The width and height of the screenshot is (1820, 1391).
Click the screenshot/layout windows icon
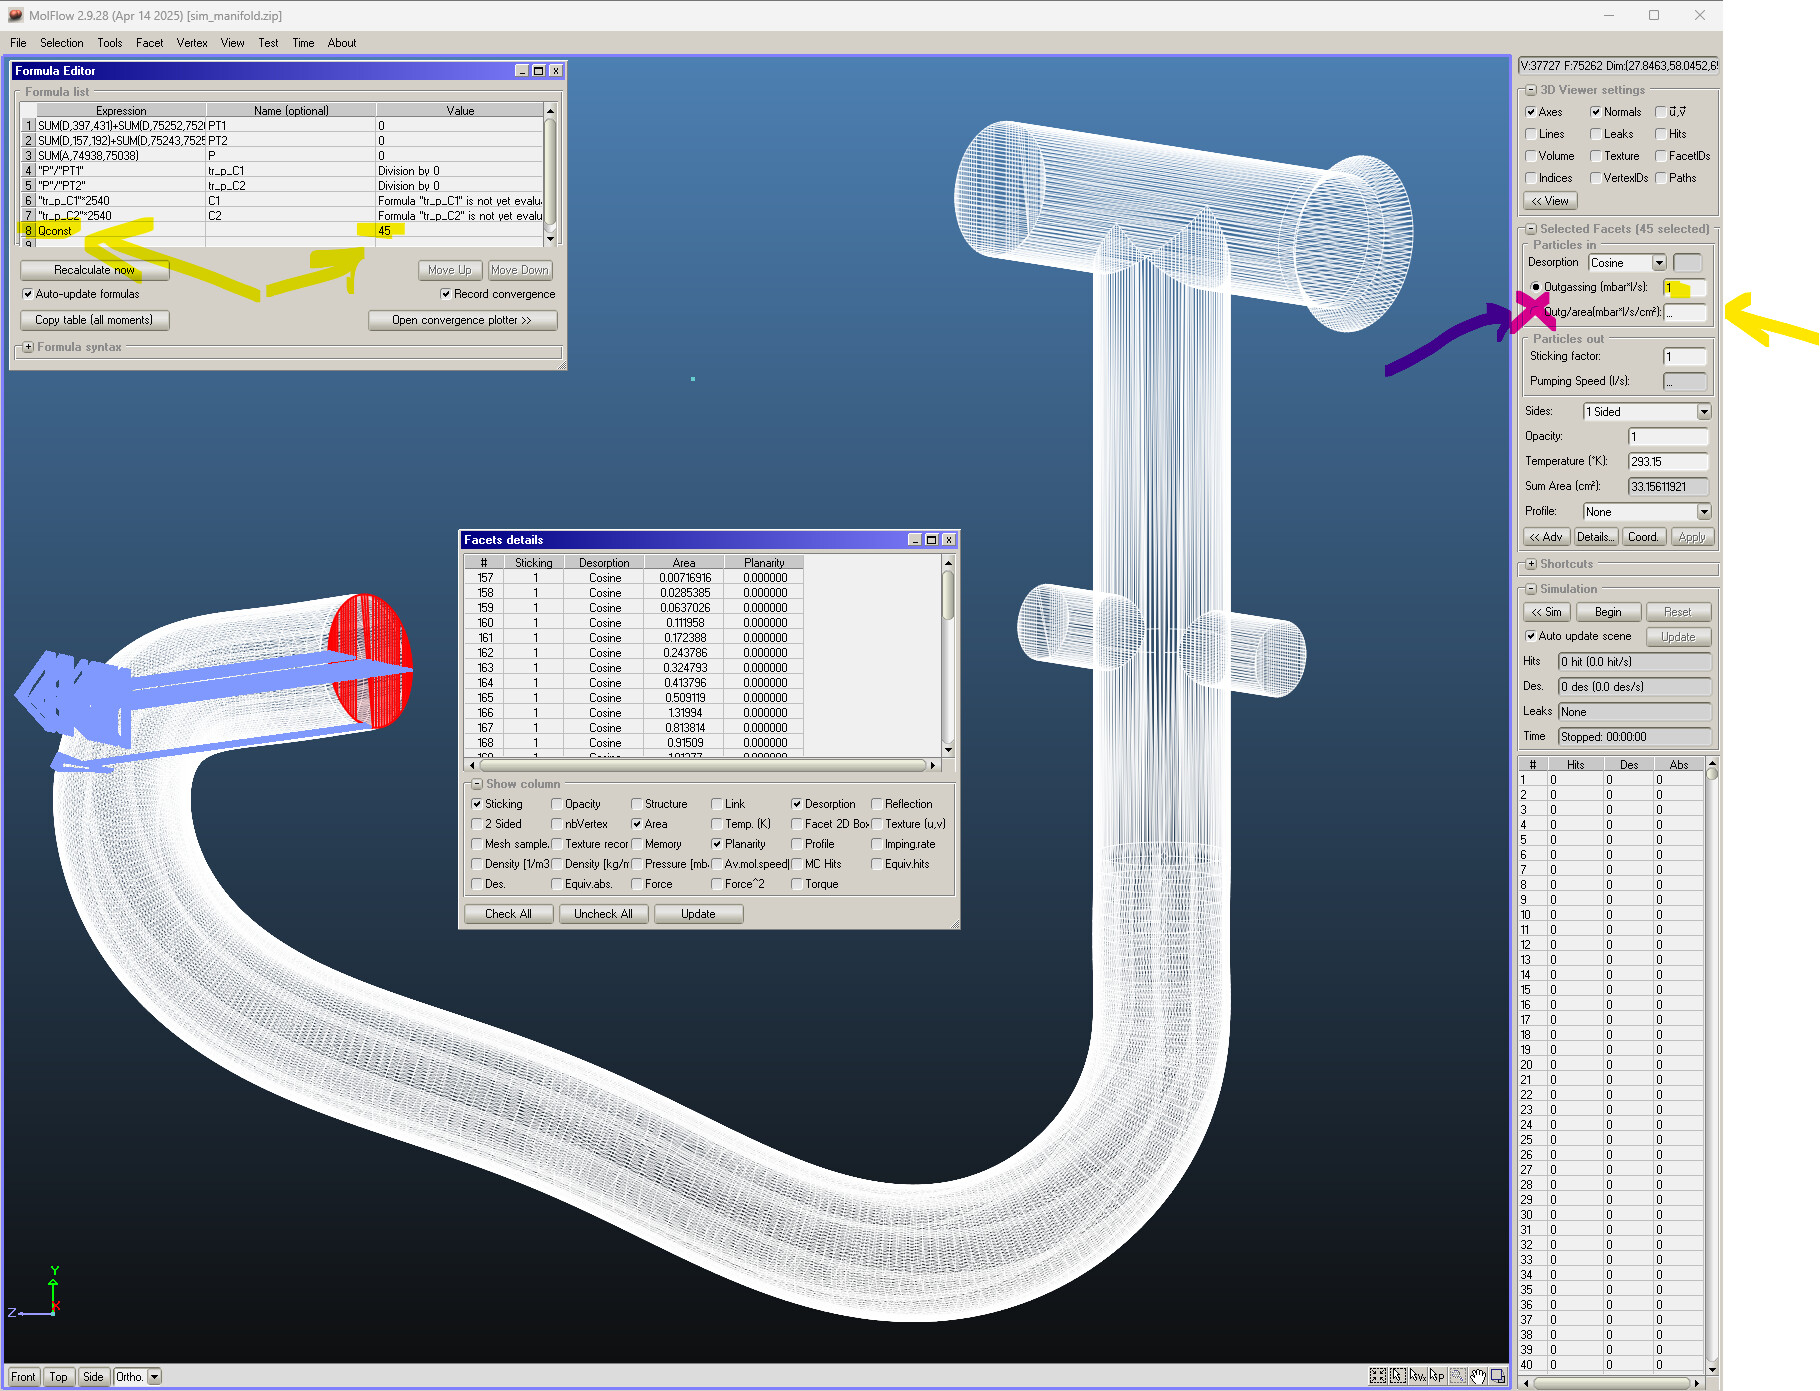click(x=1498, y=1376)
